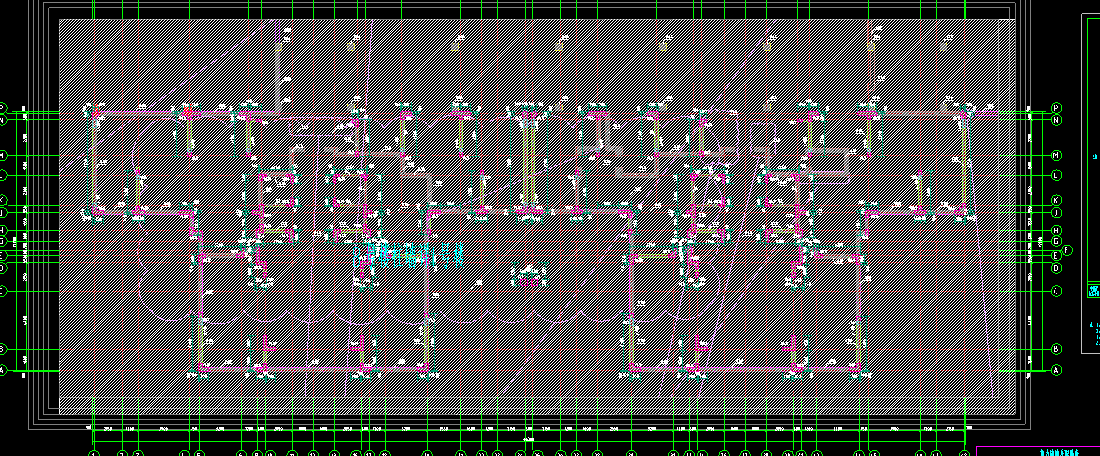Pick the left-side axis bubble N

coord(2,120)
